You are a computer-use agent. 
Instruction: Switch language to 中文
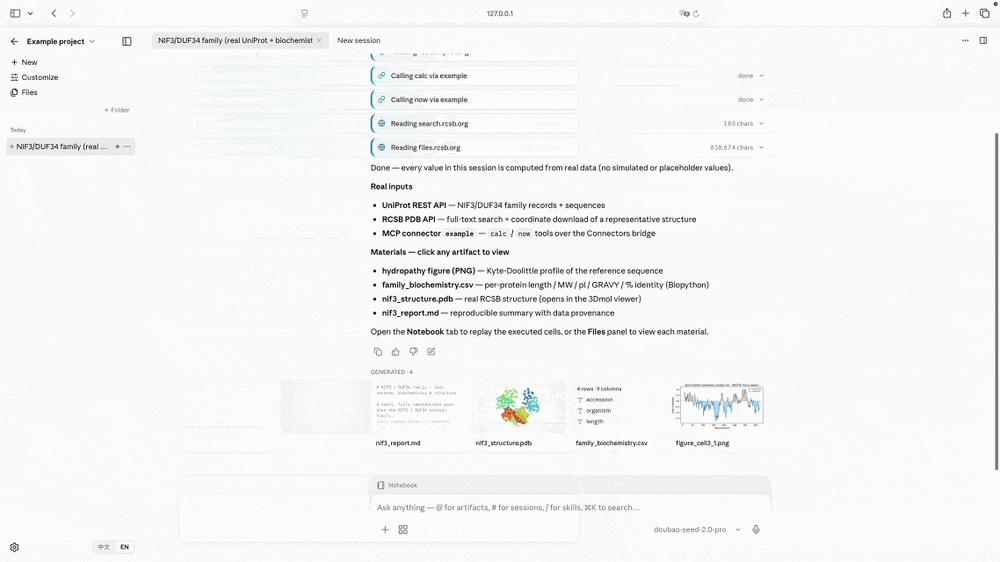(103, 547)
